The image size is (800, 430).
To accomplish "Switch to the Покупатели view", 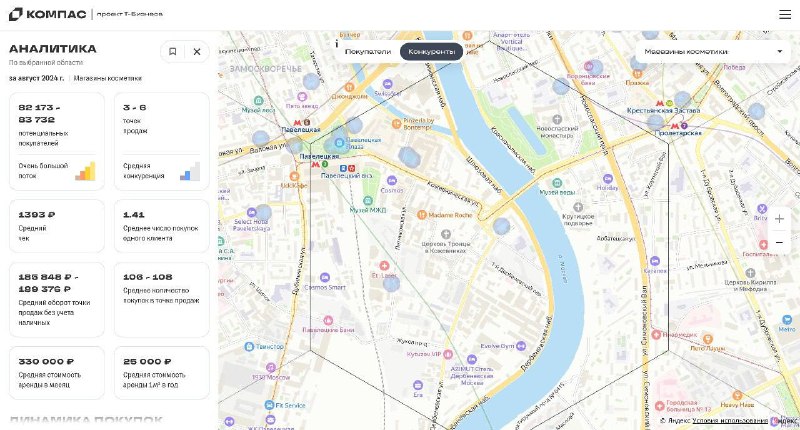I will (368, 52).
